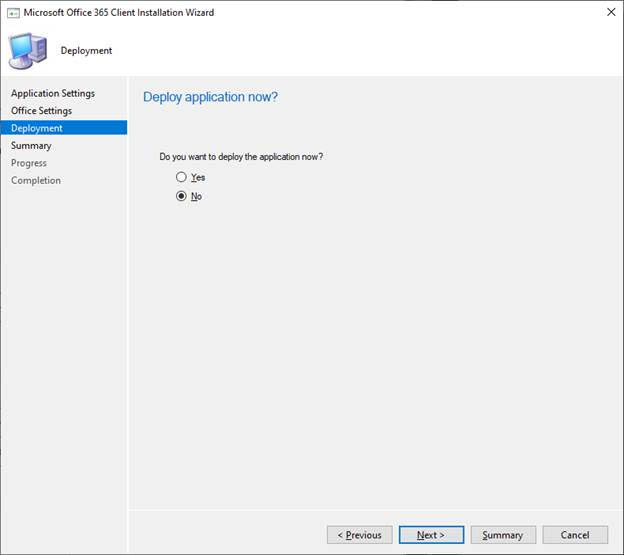Open the Application Settings step
Image resolution: width=624 pixels, height=555 pixels.
(53, 93)
